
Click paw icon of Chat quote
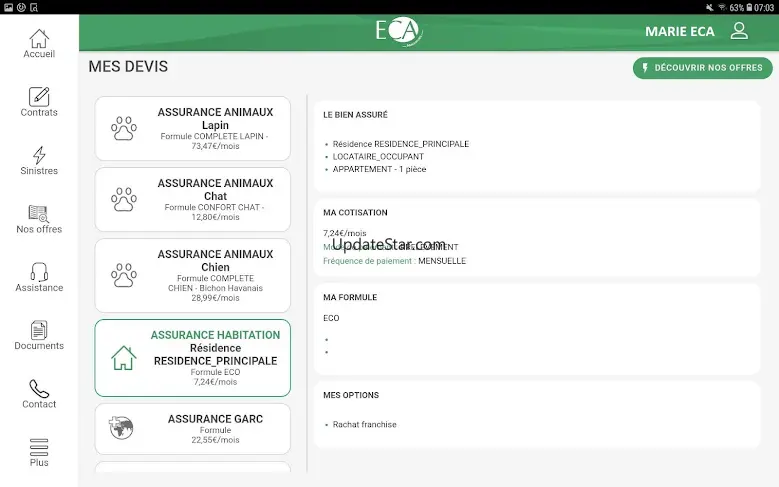124,200
